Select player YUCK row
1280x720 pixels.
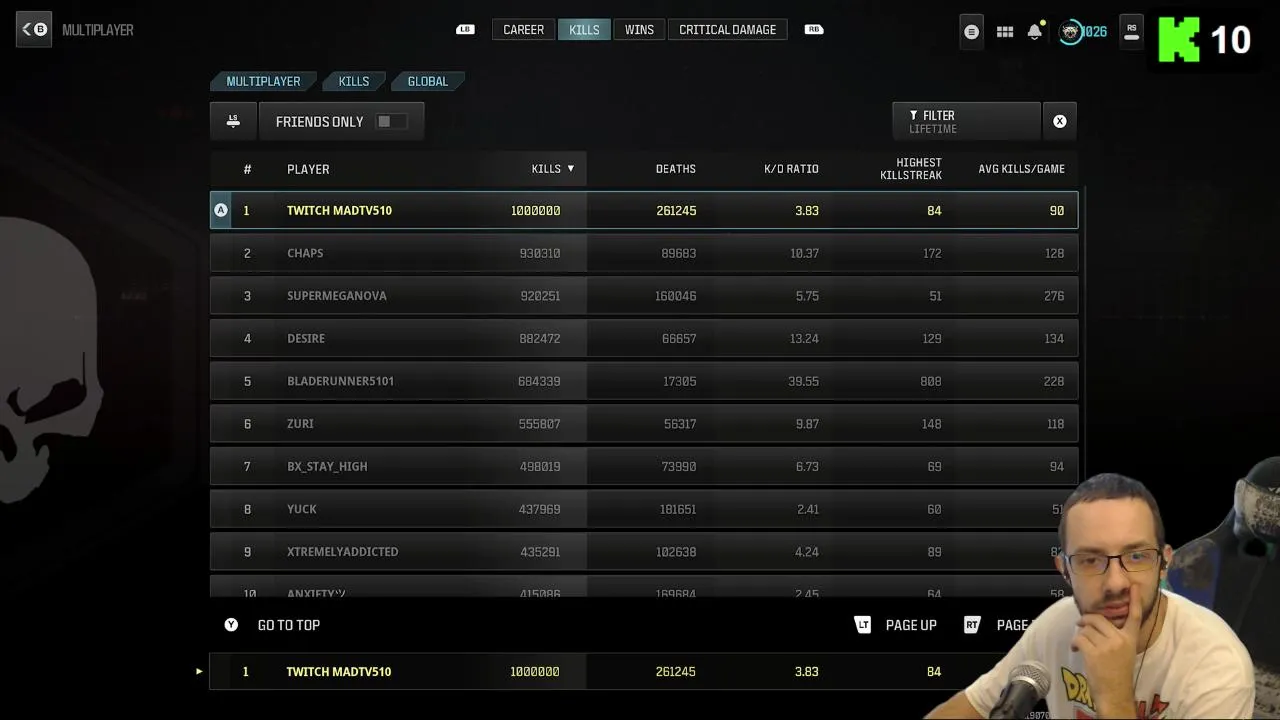tap(644, 509)
